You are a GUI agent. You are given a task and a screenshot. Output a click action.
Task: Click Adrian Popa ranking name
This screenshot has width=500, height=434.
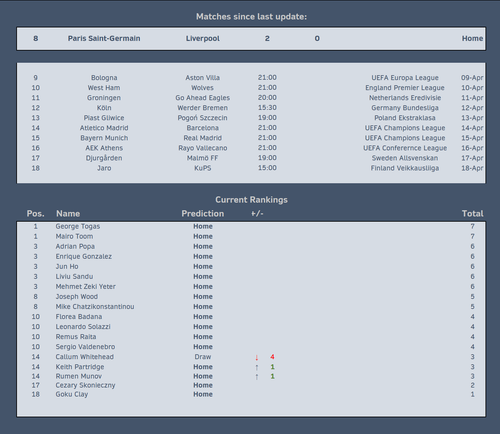pyautogui.click(x=75, y=246)
